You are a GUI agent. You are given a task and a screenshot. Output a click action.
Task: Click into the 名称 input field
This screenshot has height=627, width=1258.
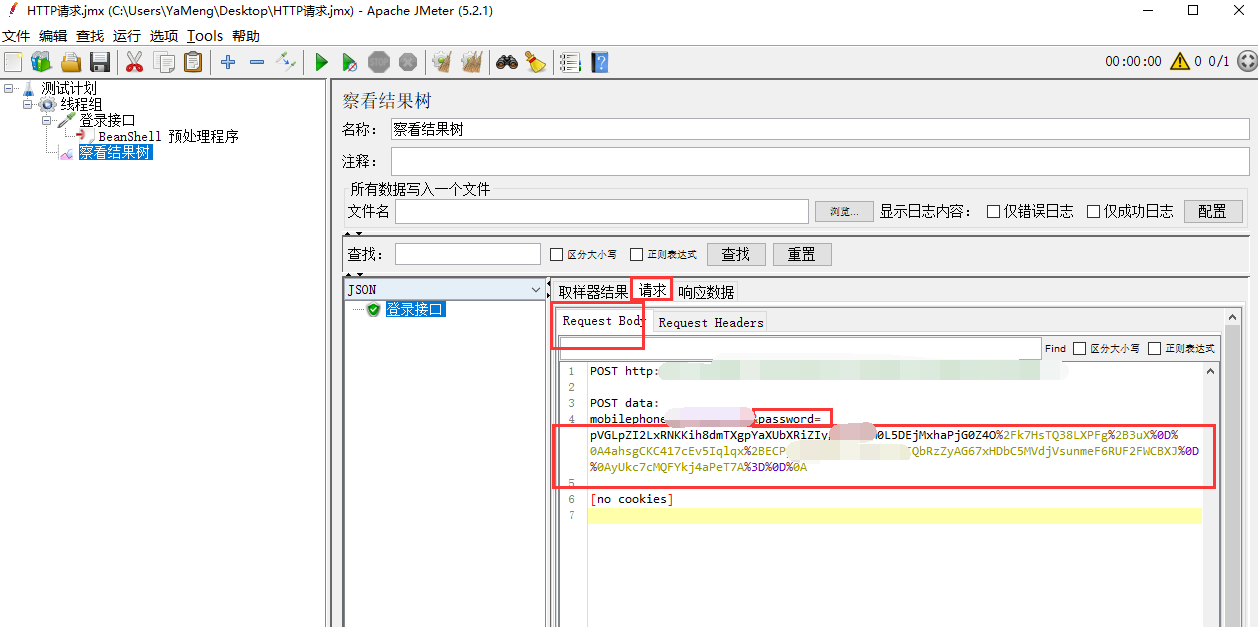(x=820, y=129)
